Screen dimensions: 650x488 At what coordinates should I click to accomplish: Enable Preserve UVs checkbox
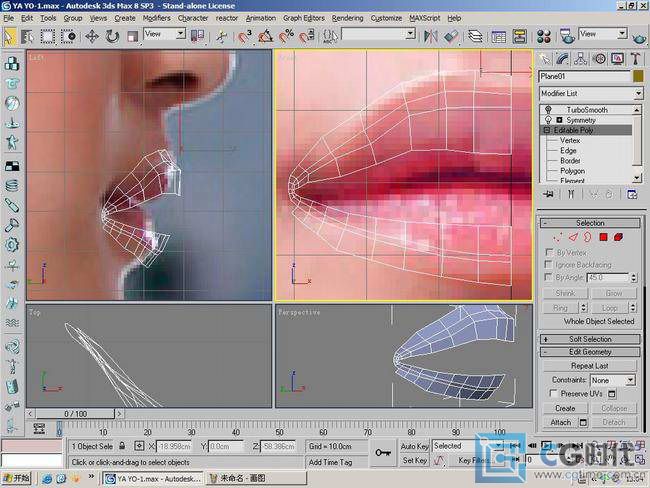click(x=553, y=393)
